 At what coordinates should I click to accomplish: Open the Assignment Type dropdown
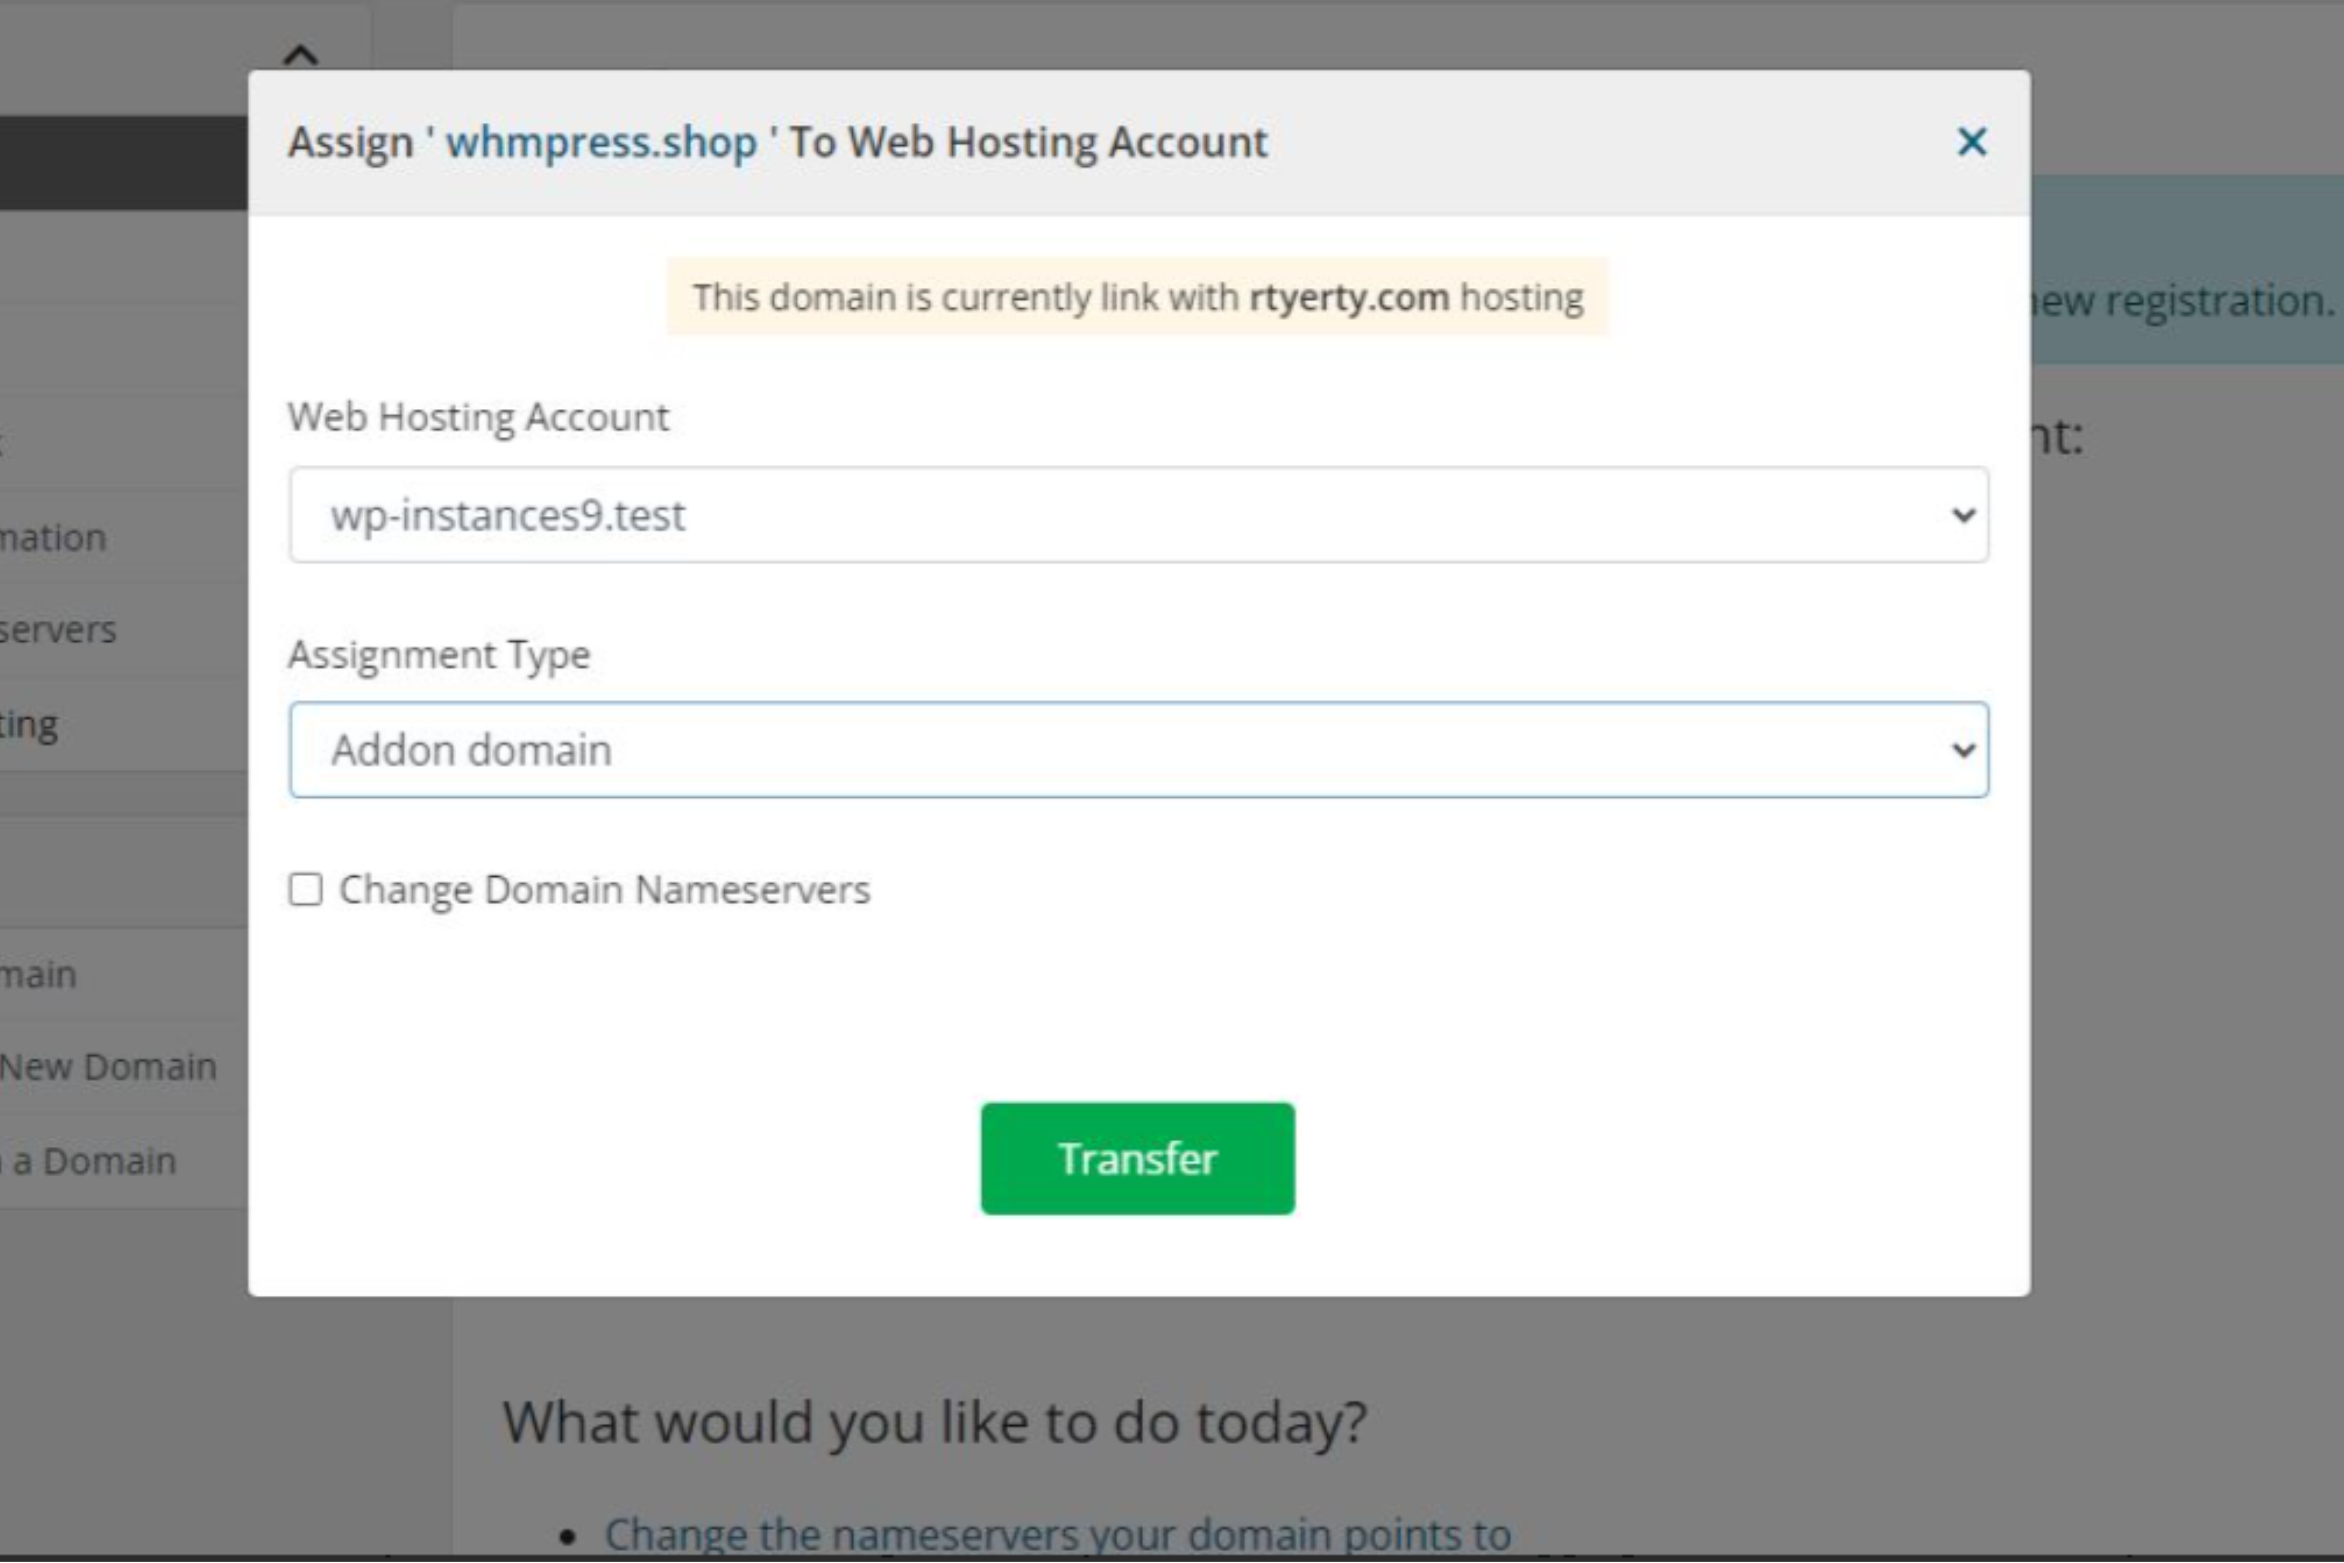(1138, 750)
